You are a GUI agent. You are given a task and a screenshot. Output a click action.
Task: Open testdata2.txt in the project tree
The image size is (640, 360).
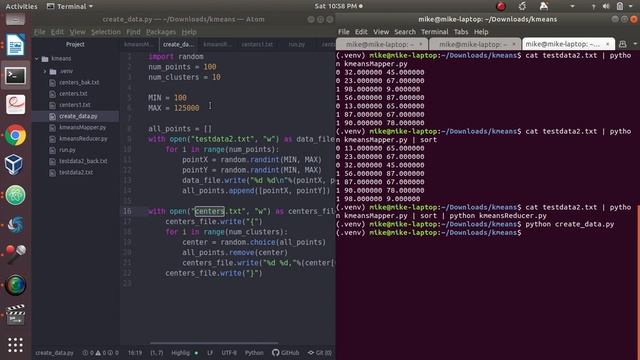pyautogui.click(x=76, y=172)
